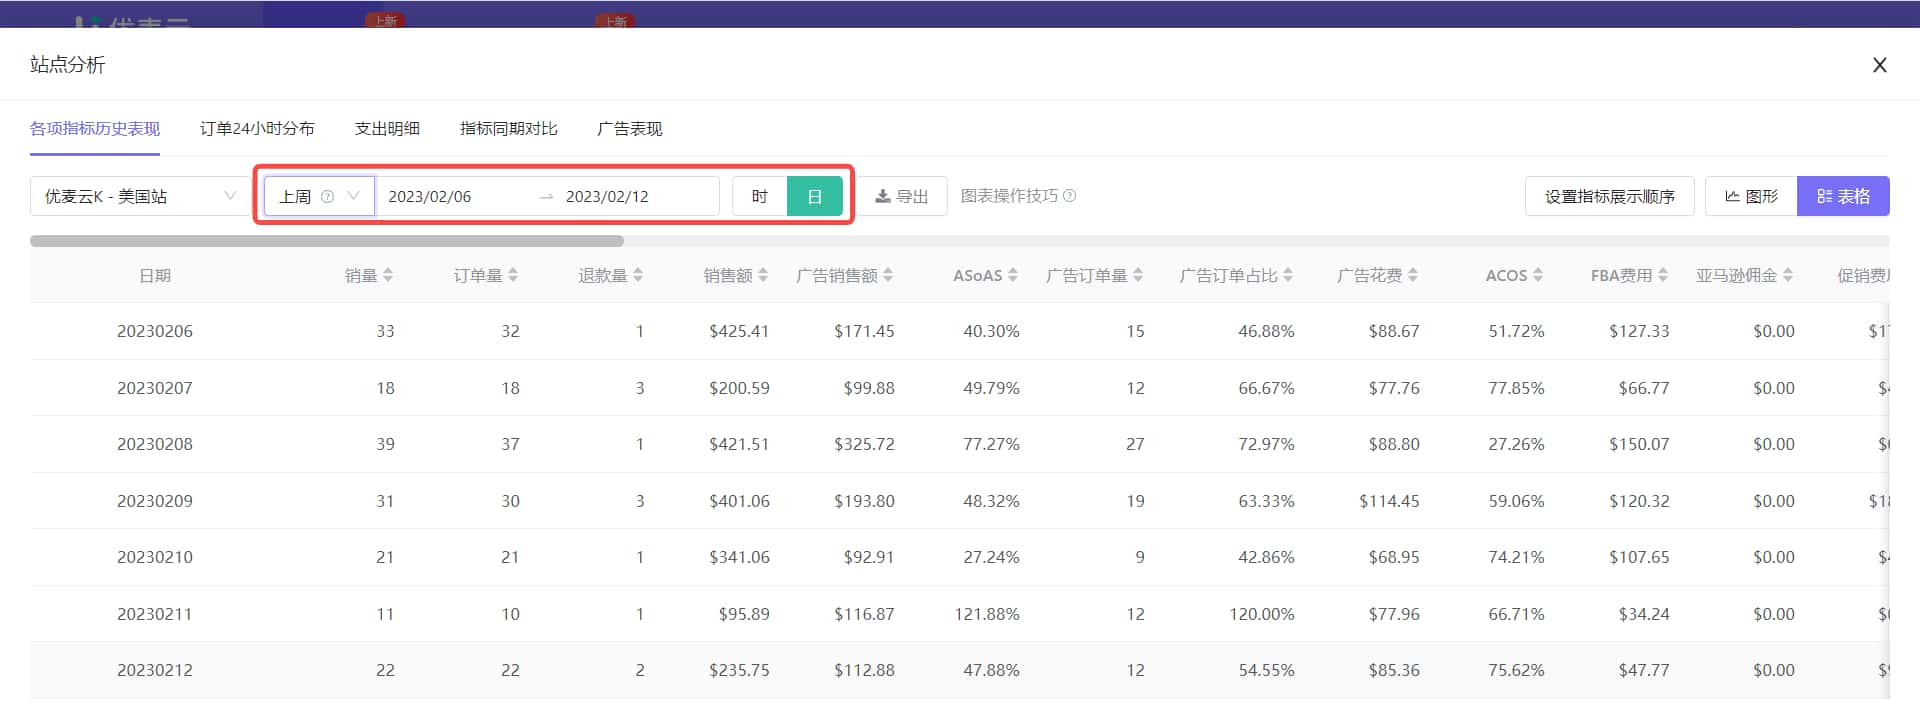This screenshot has height=717, width=1920.
Task: Click ad sales value $325.72
Action: point(864,444)
